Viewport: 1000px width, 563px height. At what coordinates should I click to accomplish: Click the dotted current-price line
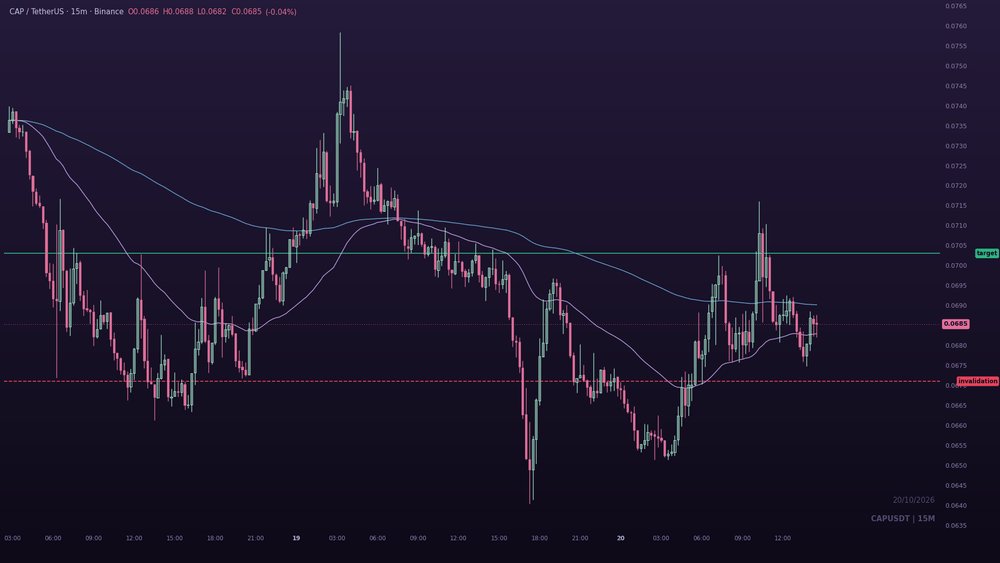tap(472, 324)
